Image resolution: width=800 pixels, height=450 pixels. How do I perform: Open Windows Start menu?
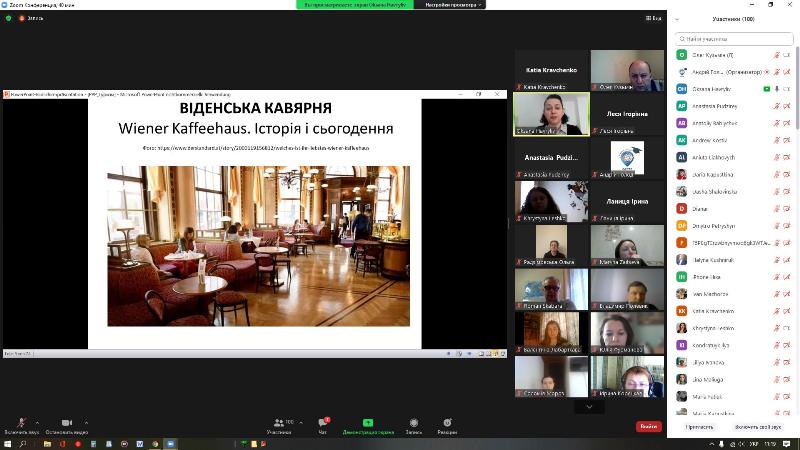[7, 444]
